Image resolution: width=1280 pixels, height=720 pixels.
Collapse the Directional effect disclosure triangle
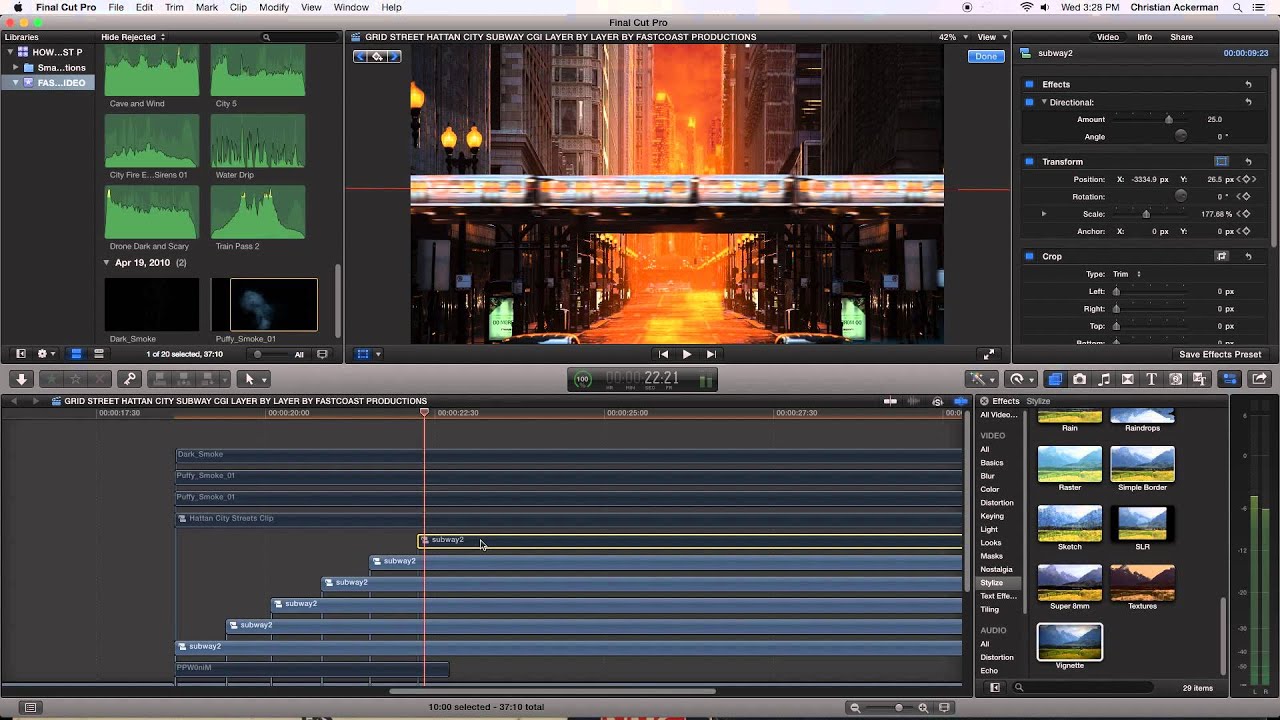[1044, 102]
